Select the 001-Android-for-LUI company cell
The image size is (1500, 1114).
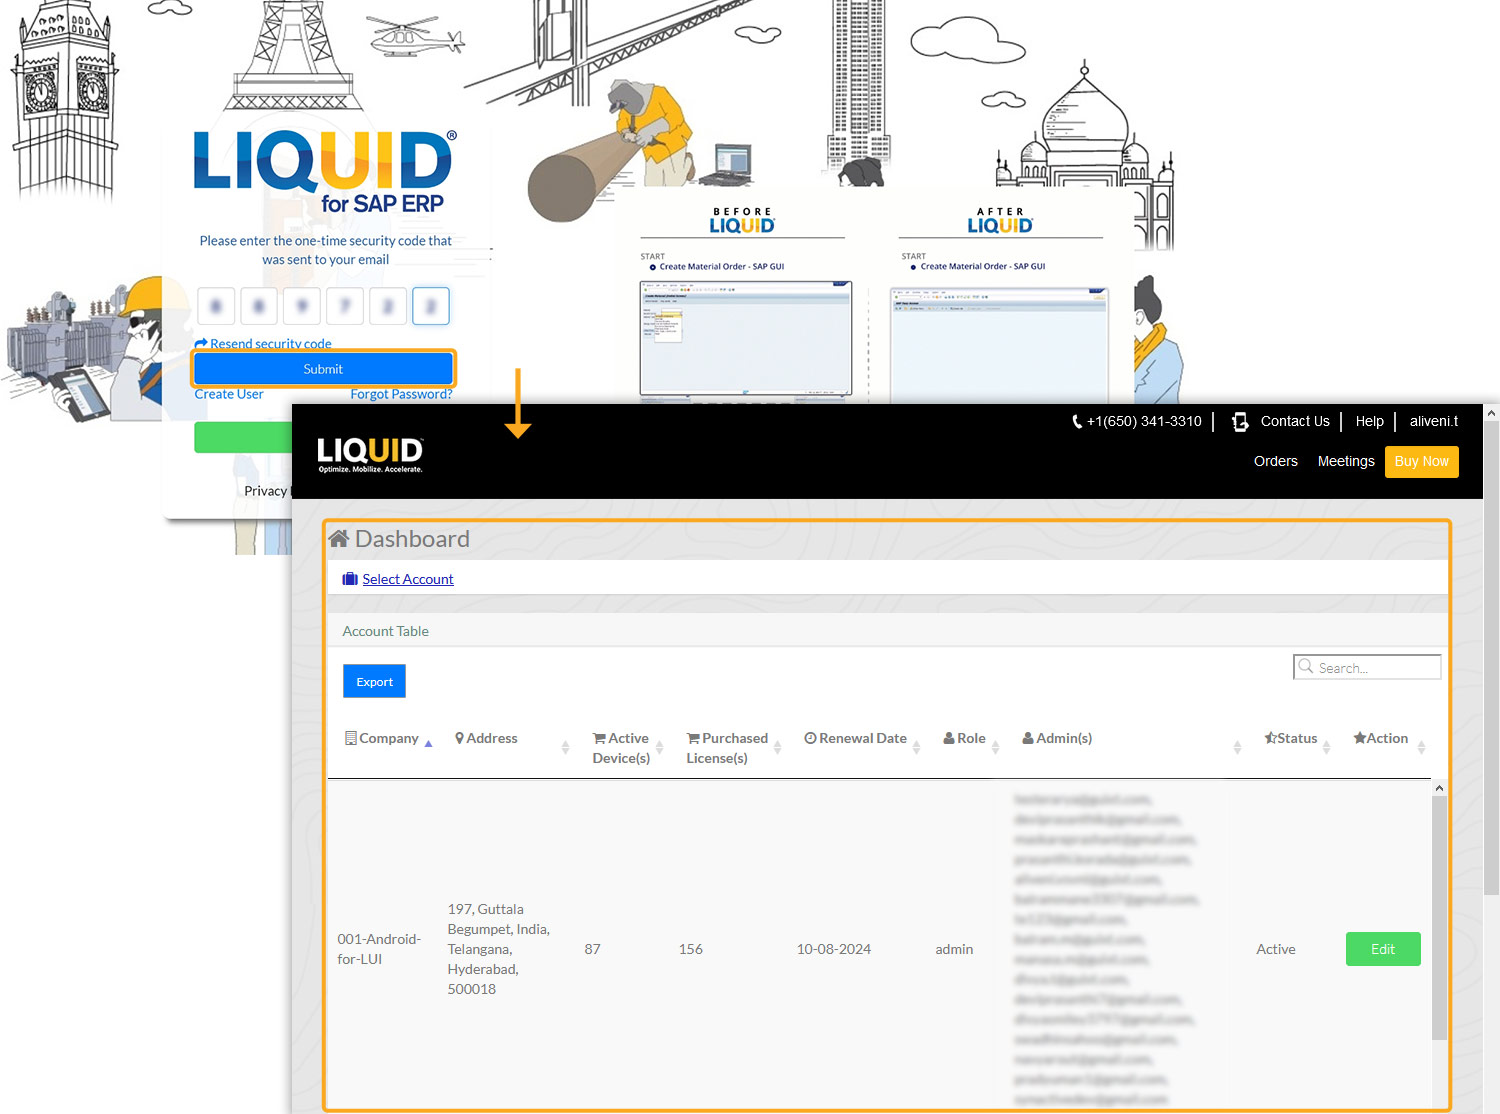[x=379, y=949]
